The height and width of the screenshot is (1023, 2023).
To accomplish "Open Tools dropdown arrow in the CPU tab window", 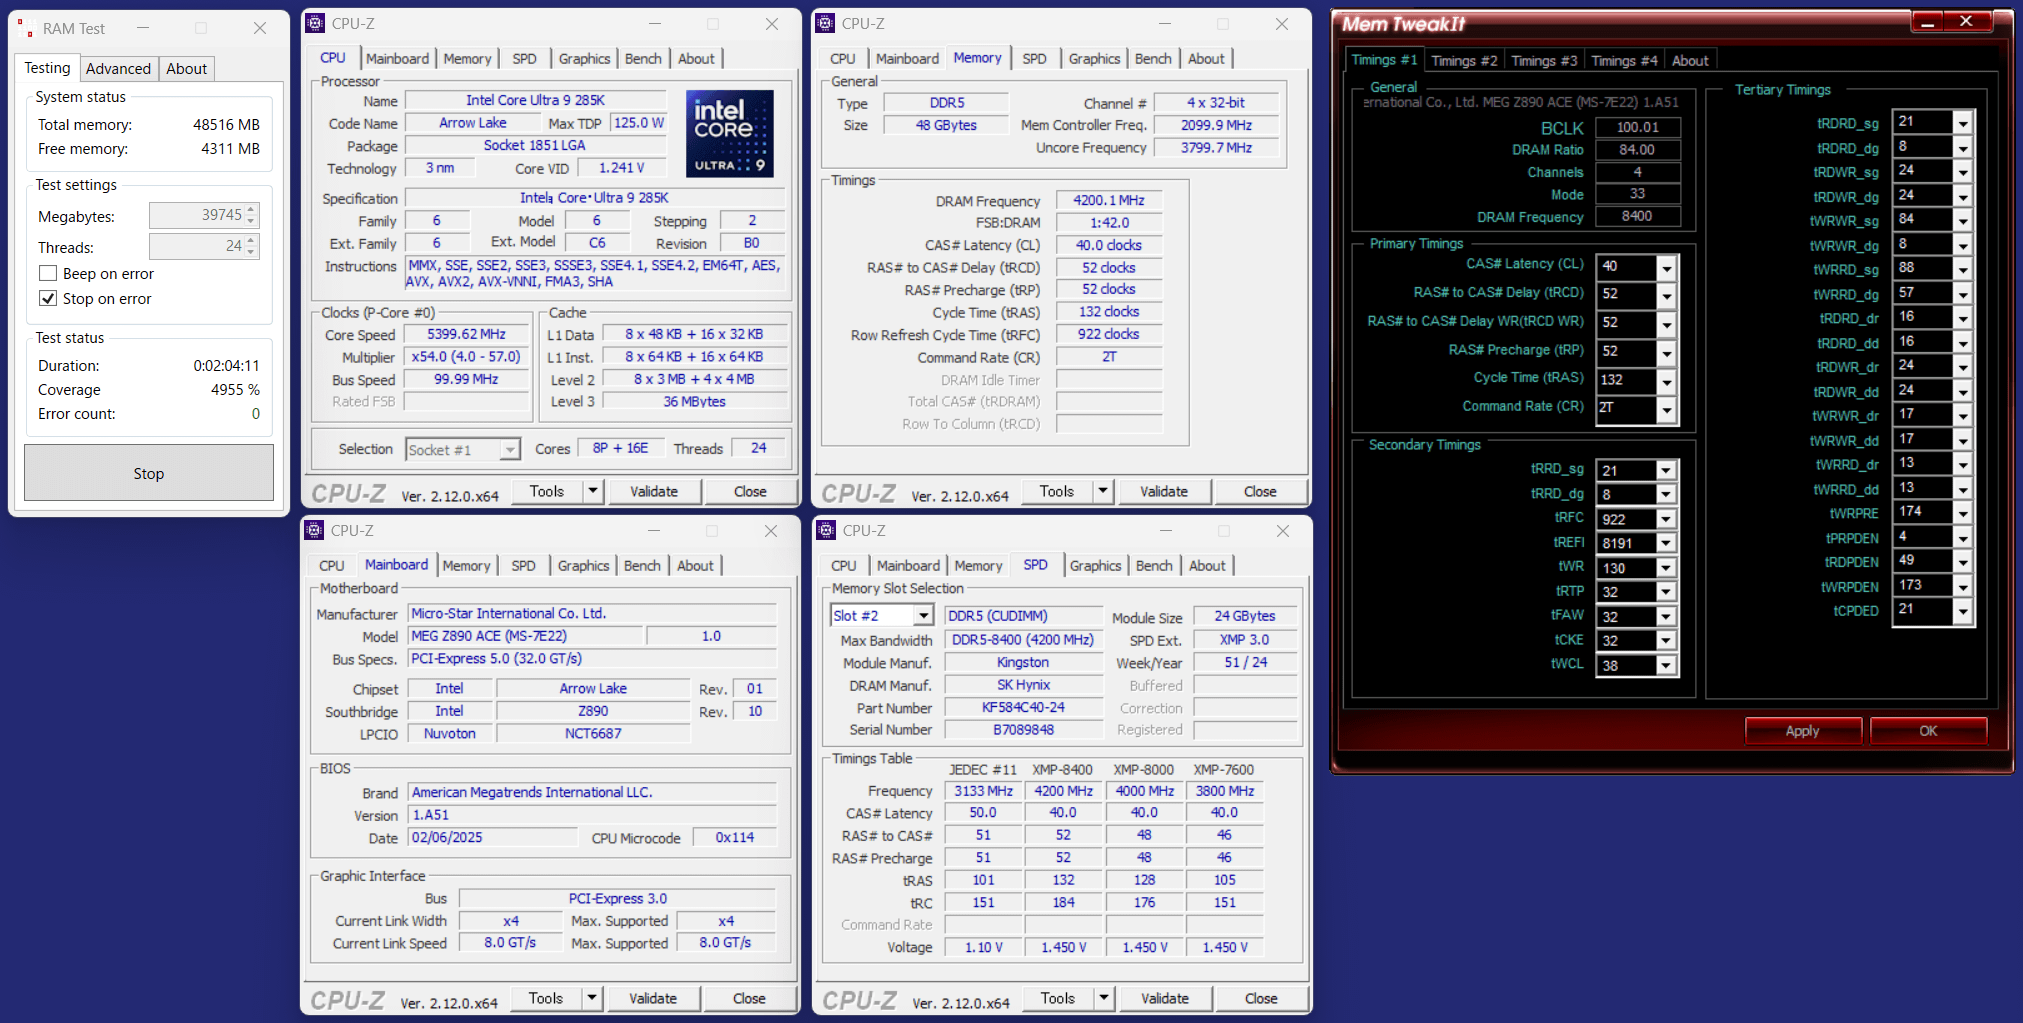I will click(592, 491).
